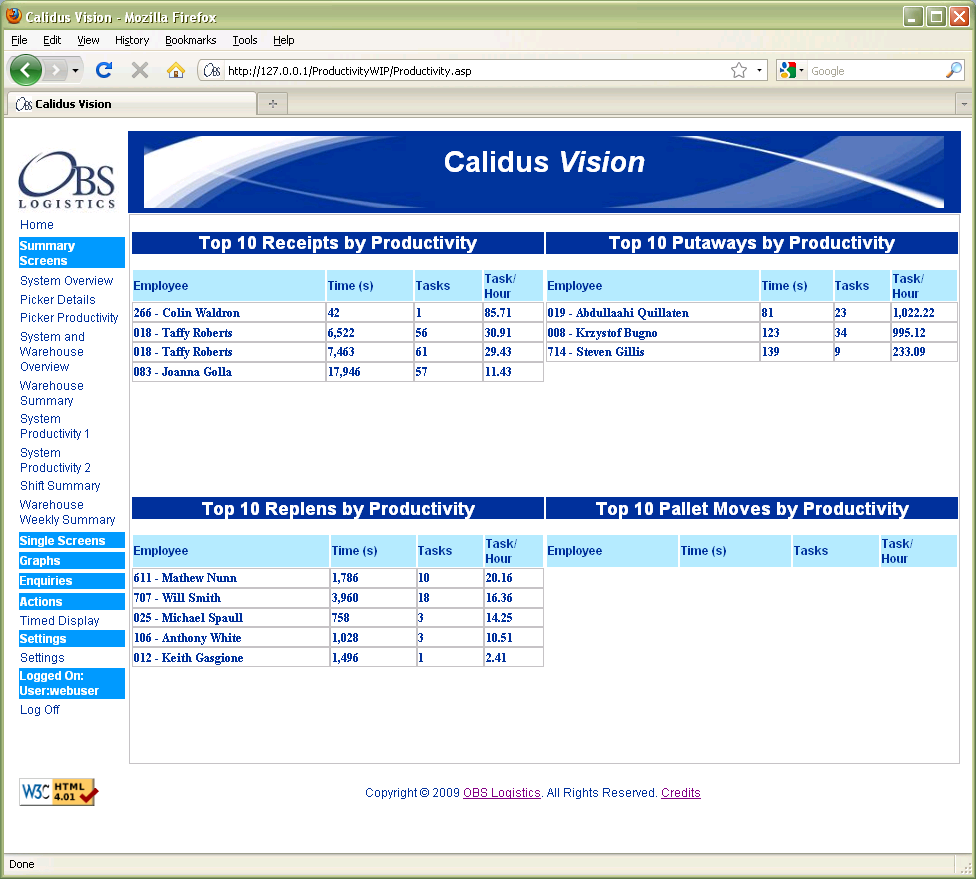The image size is (976, 879).
Task: Open the System Productivity 1 link
Action: pos(55,426)
